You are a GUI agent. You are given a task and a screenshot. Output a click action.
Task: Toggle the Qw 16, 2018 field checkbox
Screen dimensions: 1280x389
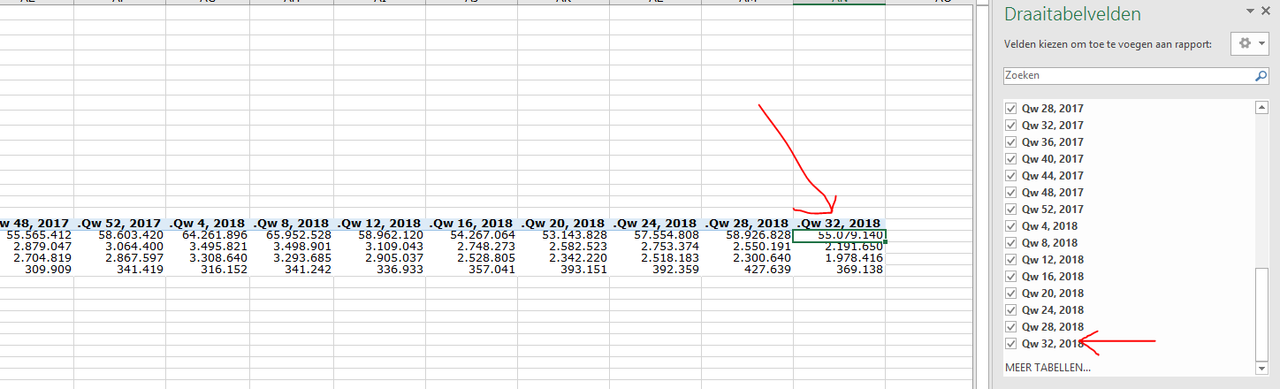tap(1012, 276)
